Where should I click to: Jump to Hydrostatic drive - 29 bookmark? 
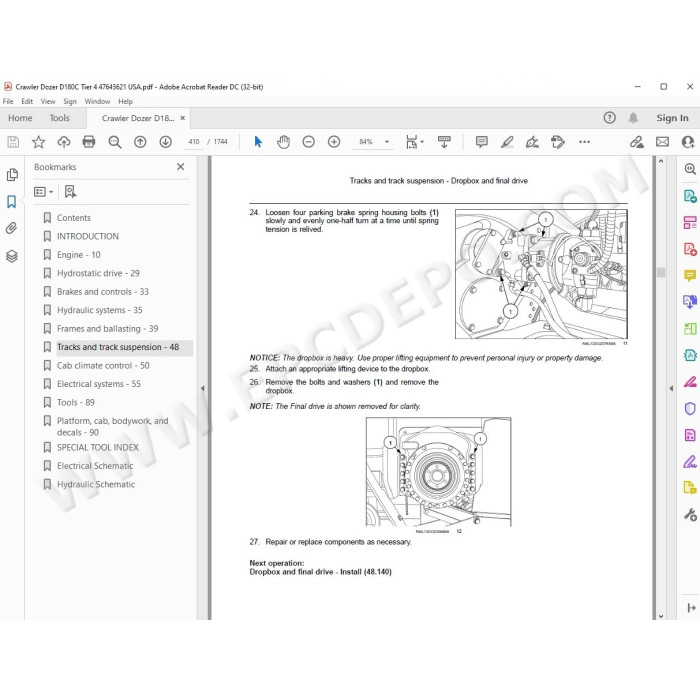click(98, 273)
